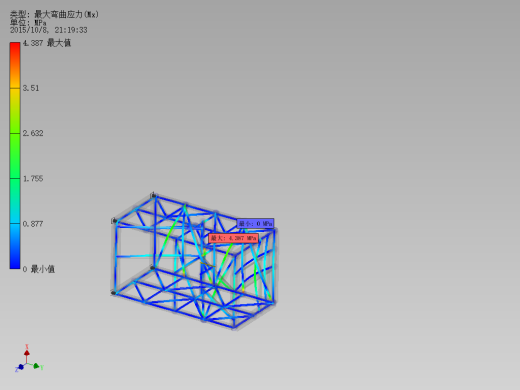Click the green Y axis arrow

click(36, 366)
